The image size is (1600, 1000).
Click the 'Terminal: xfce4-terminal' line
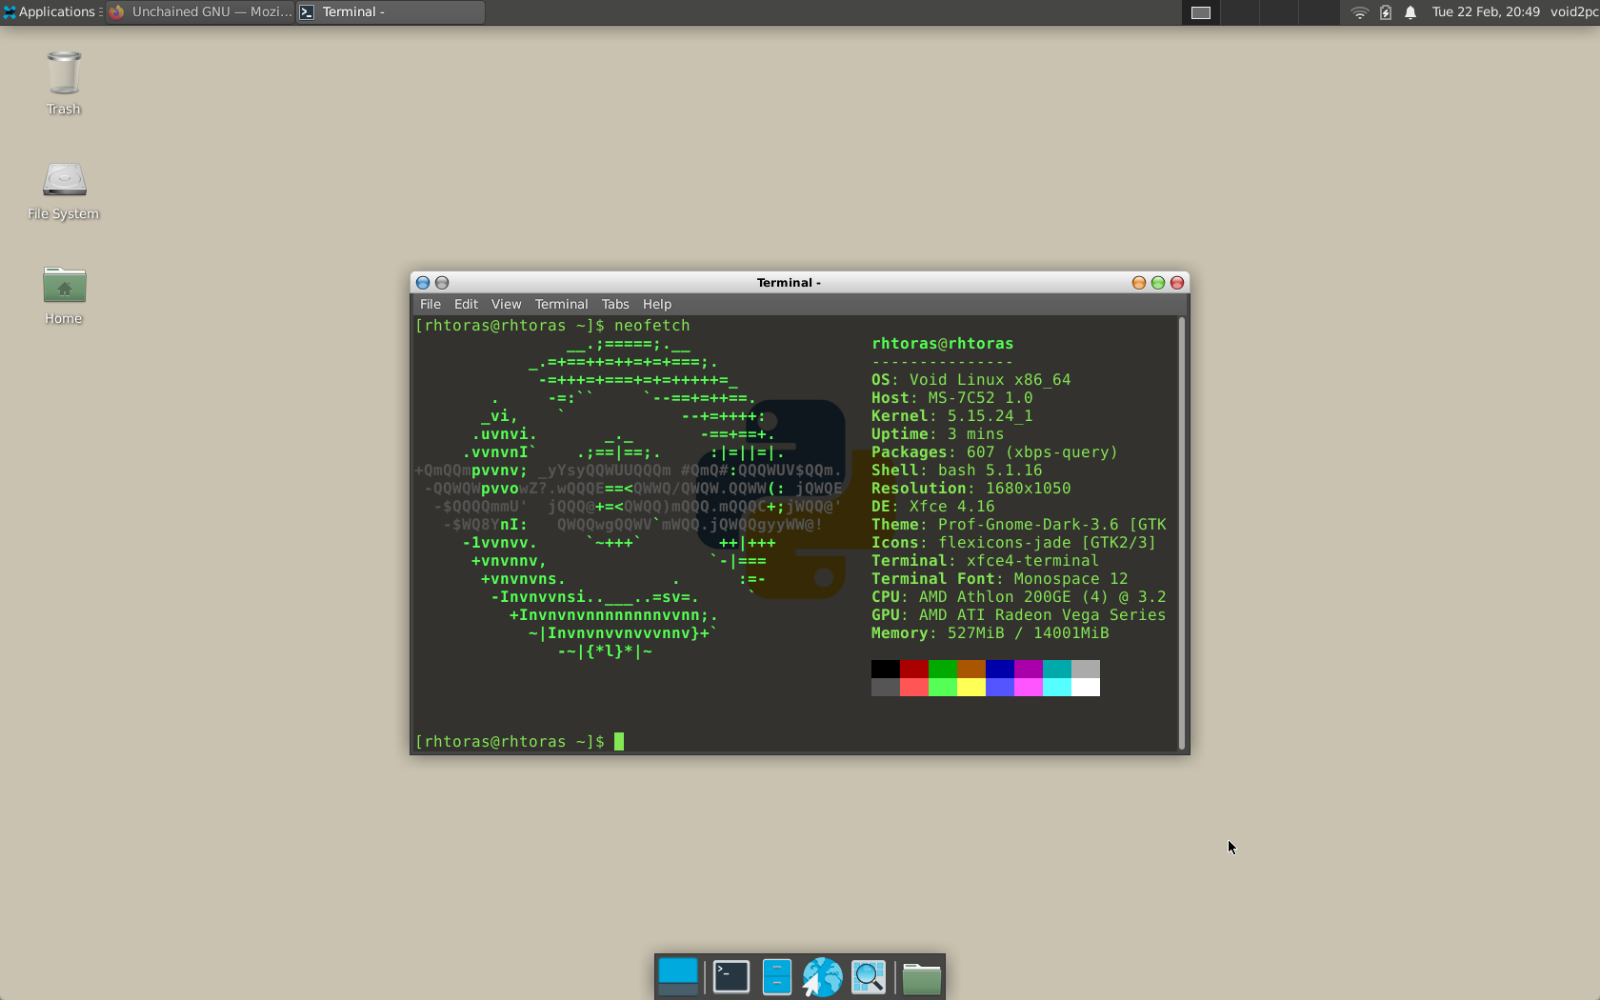pos(985,561)
